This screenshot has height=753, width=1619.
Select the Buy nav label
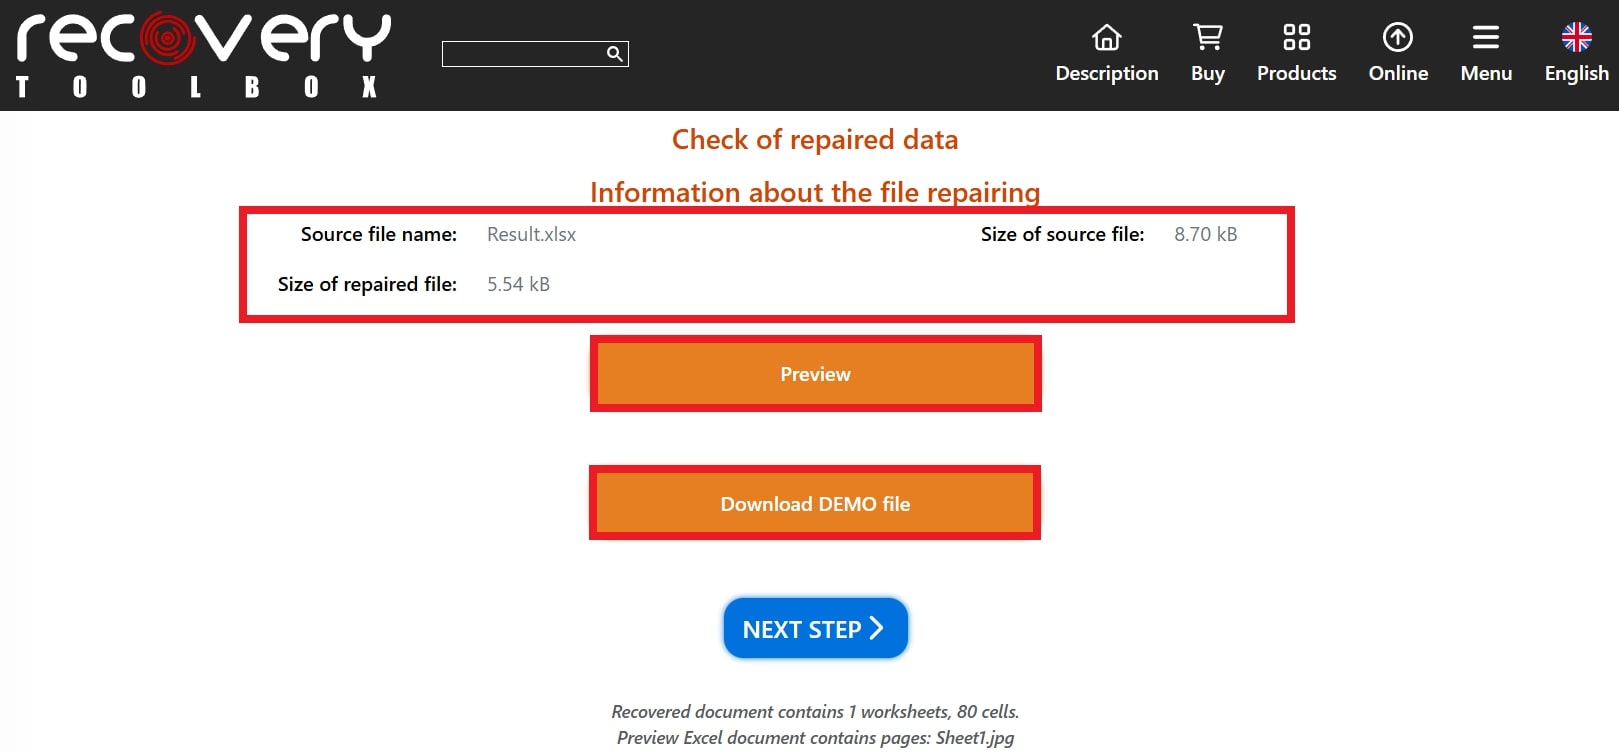pos(1207,73)
